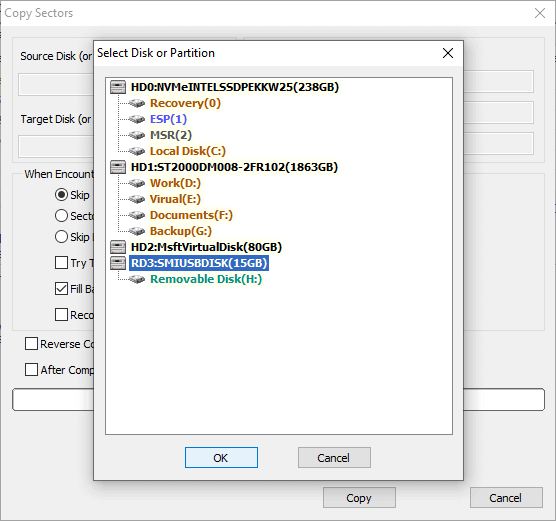Select the Backup(G:) partition

click(x=181, y=231)
